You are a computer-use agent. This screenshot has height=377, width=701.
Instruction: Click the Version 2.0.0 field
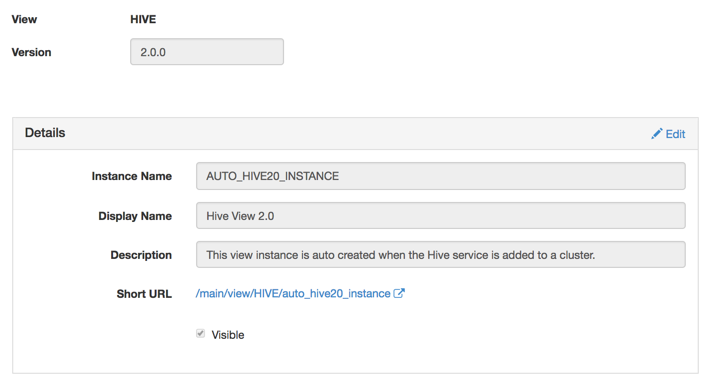click(207, 52)
